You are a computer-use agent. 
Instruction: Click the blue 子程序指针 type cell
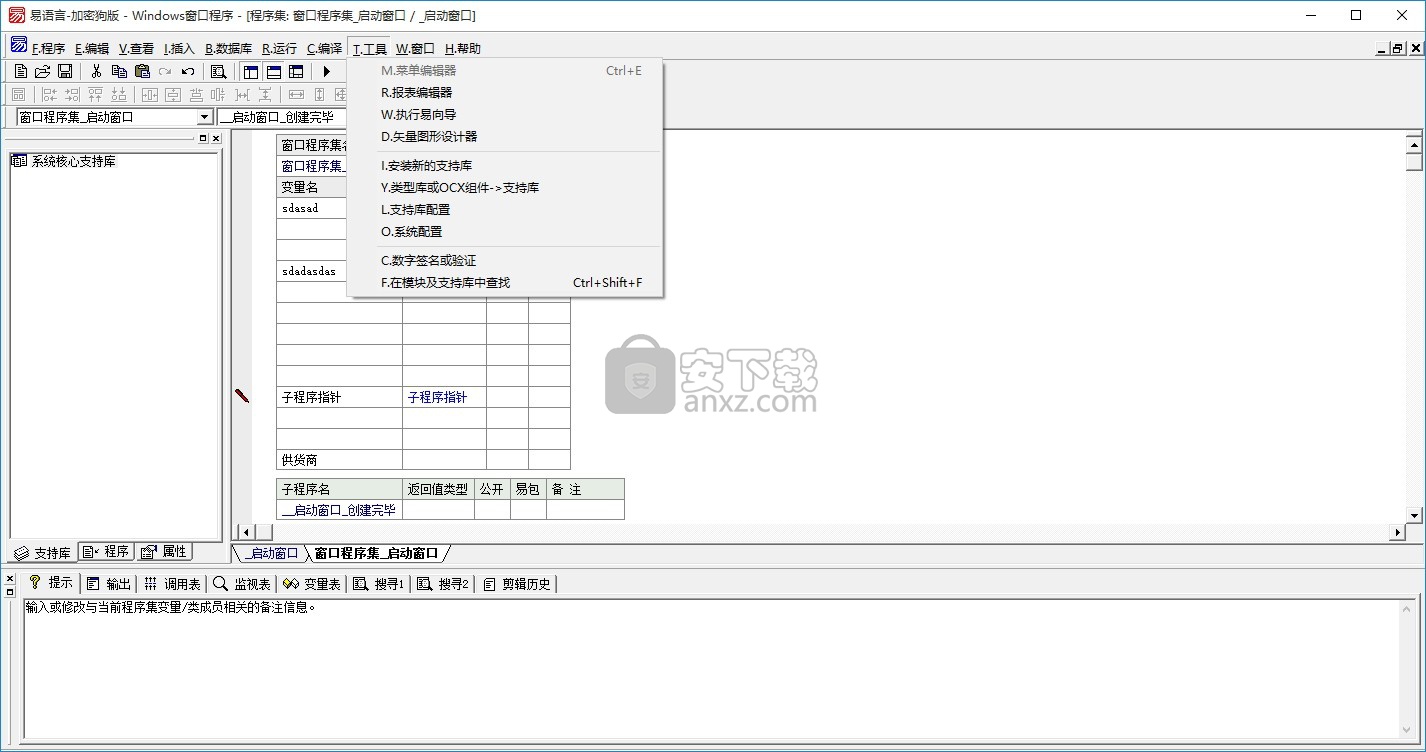[x=444, y=397]
